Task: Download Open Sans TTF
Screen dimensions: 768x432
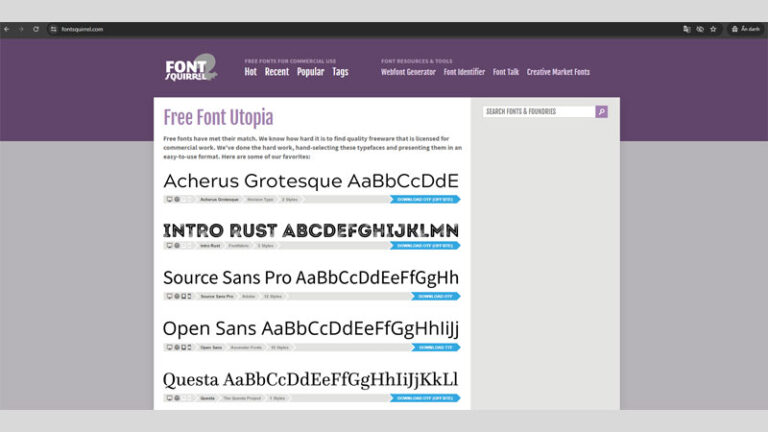Action: coord(435,347)
